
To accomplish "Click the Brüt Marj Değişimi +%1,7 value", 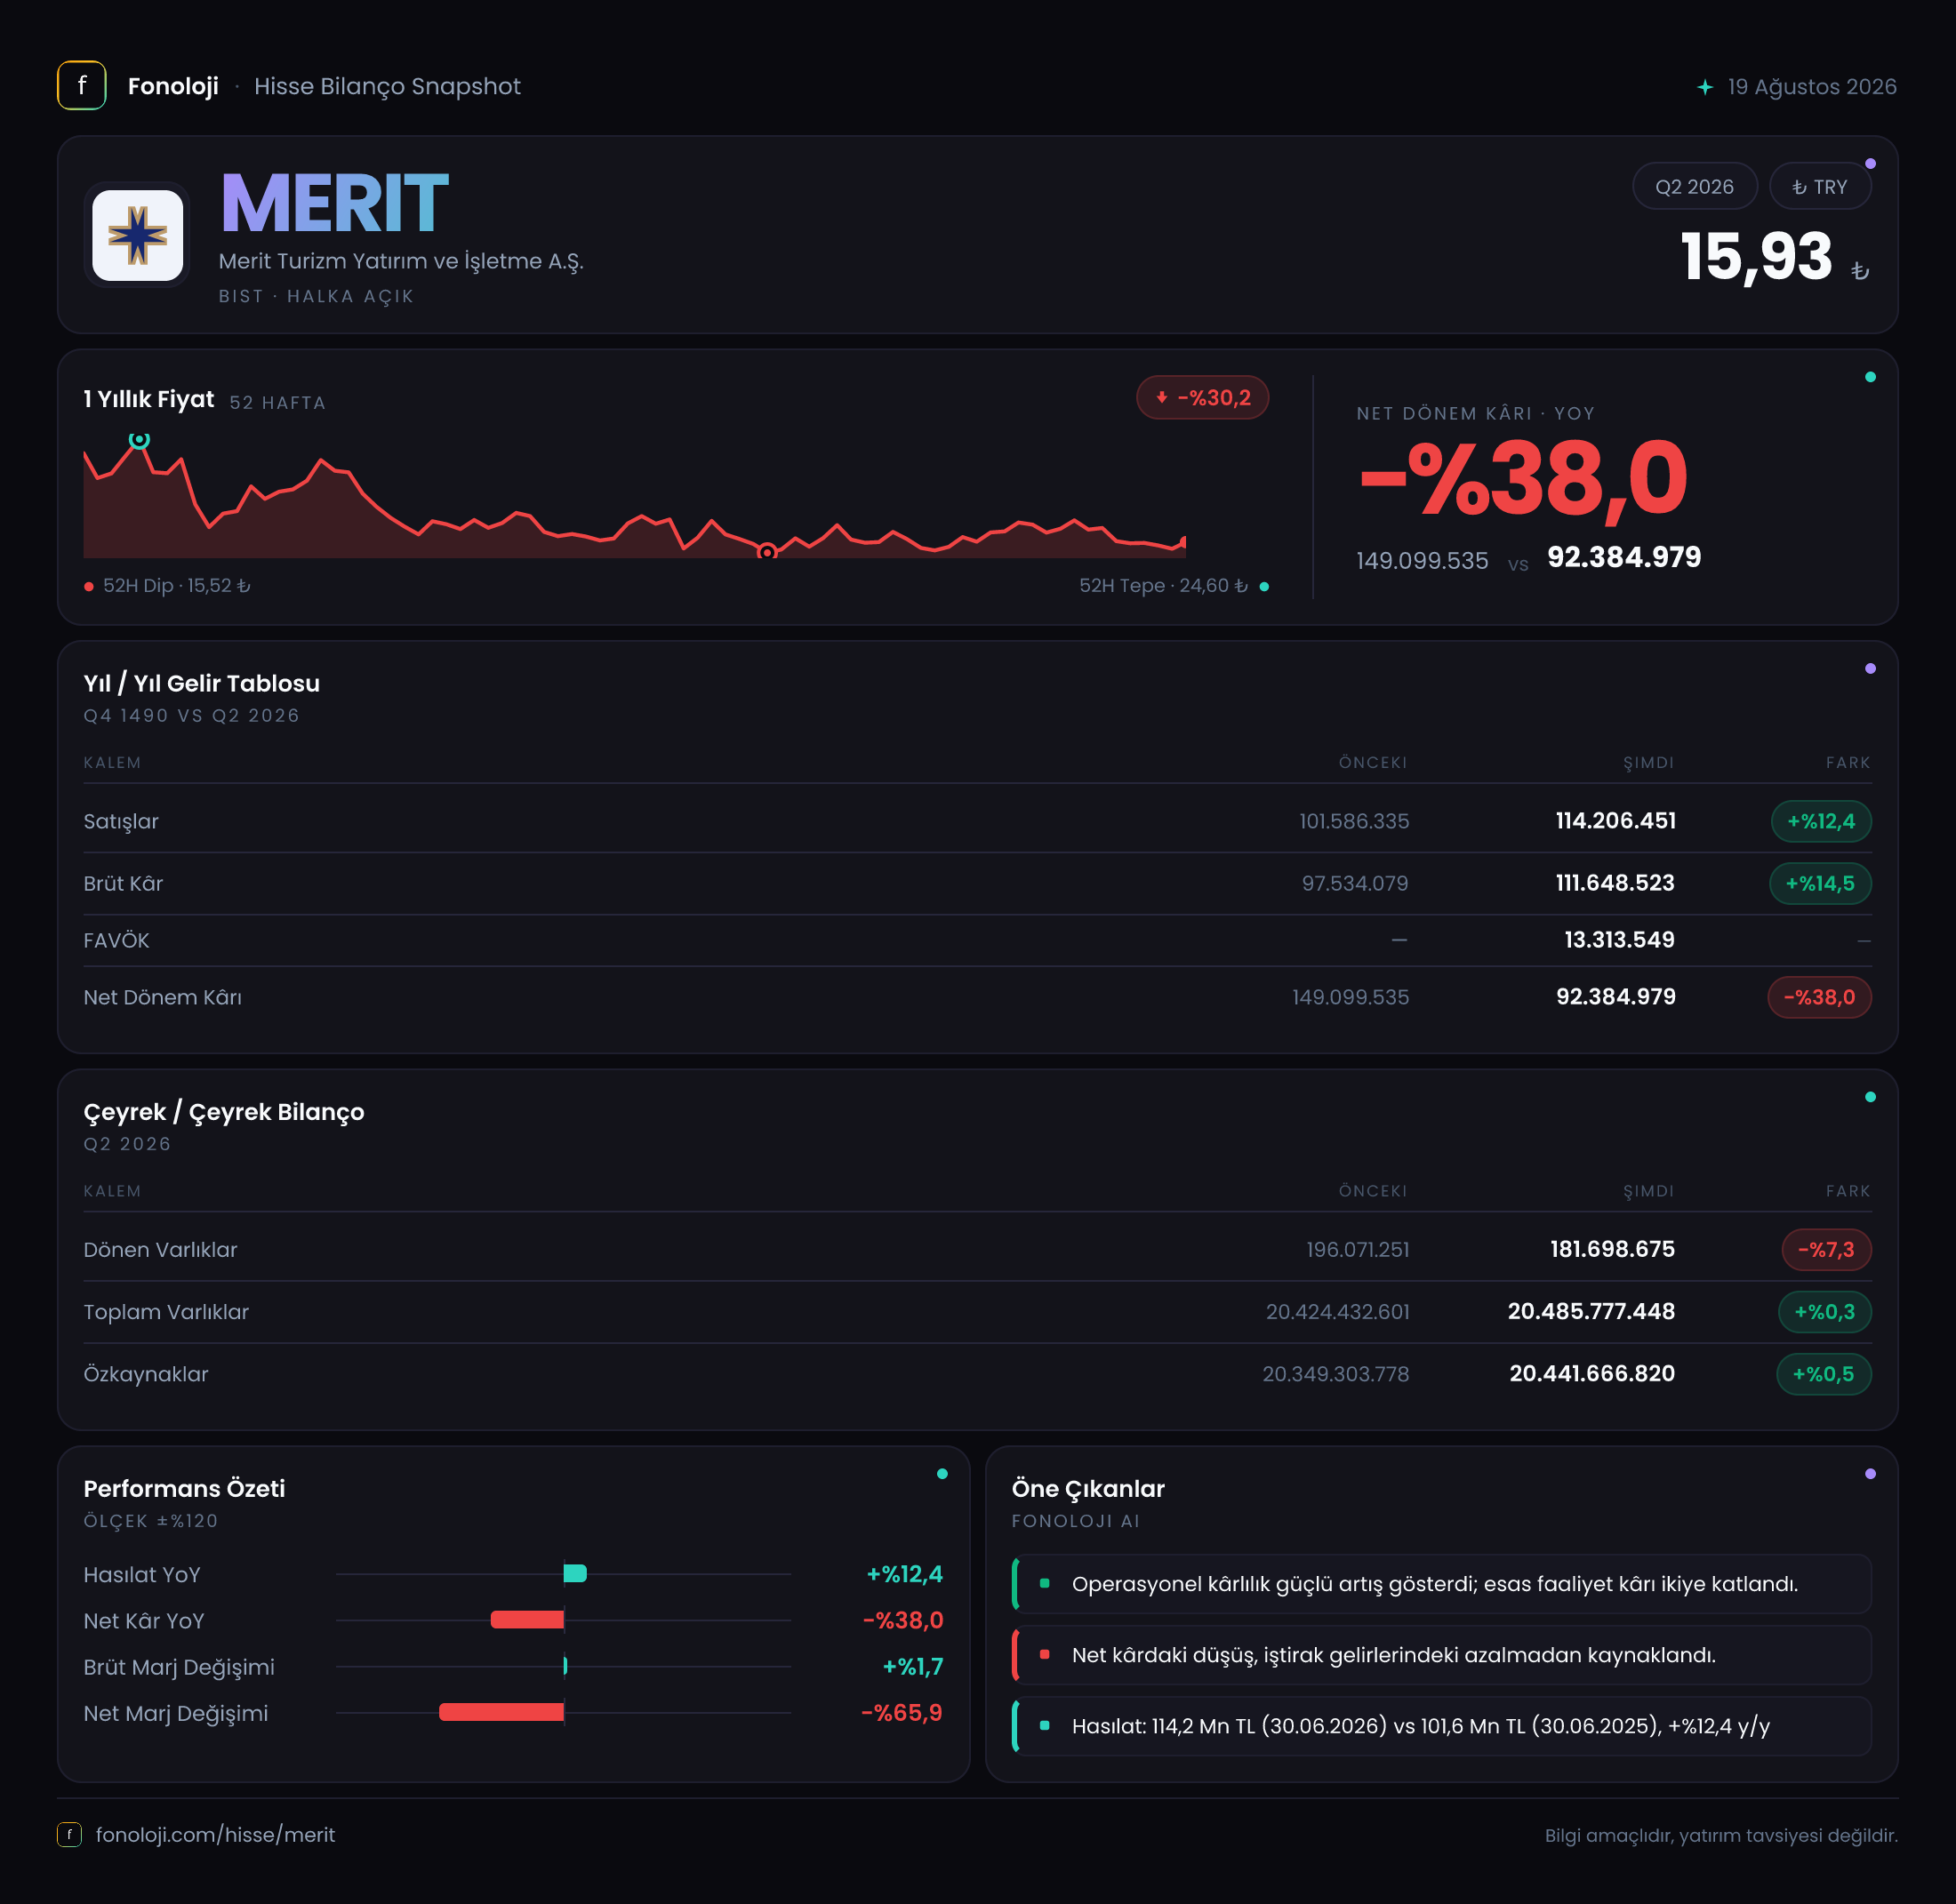I will tap(912, 1666).
